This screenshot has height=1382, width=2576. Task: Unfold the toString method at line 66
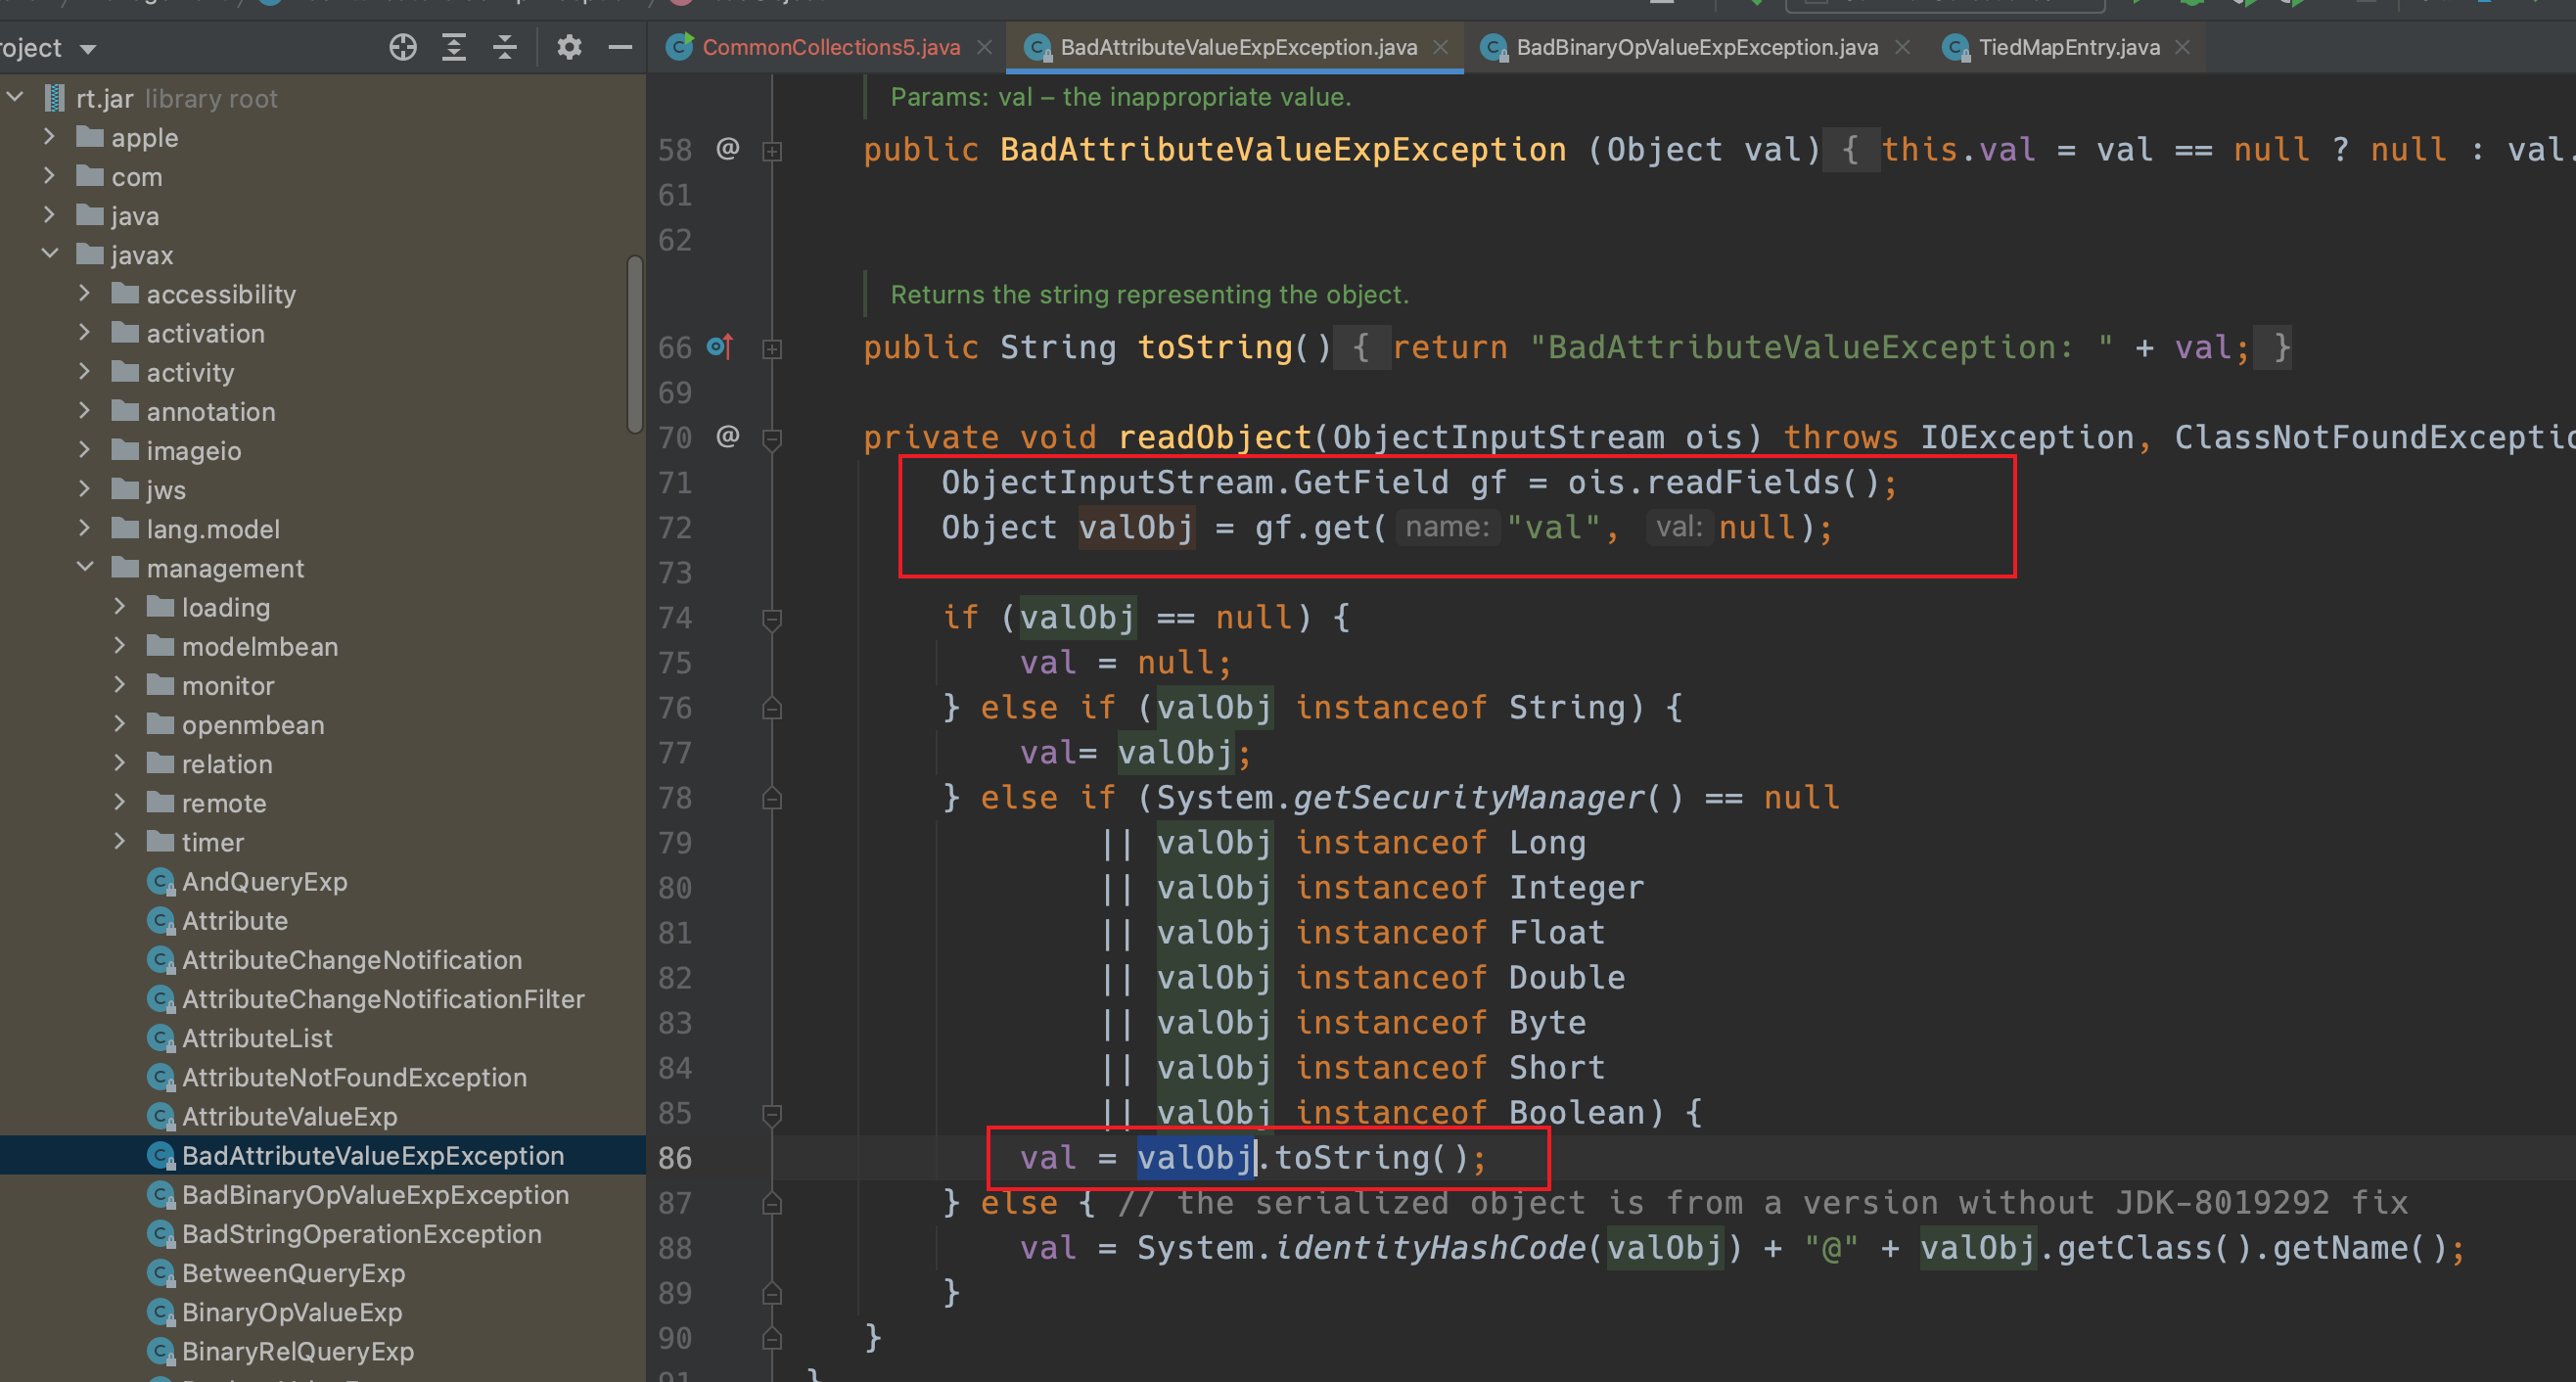pyautogui.click(x=772, y=349)
